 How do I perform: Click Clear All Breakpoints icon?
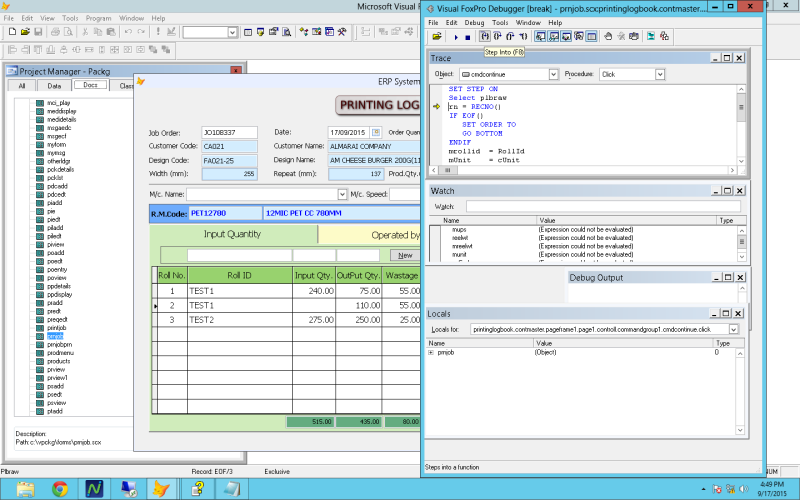621,36
